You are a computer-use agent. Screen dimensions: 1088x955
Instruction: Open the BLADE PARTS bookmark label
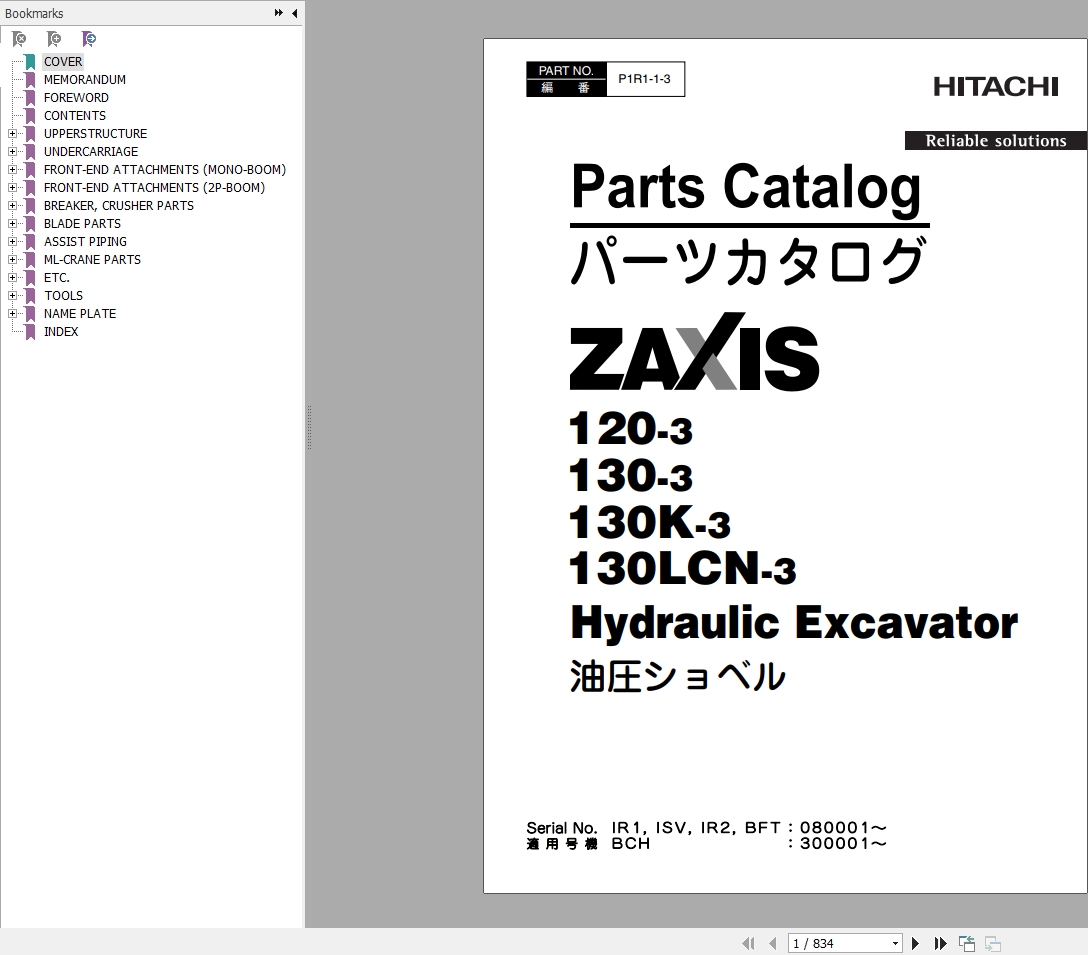tap(83, 224)
